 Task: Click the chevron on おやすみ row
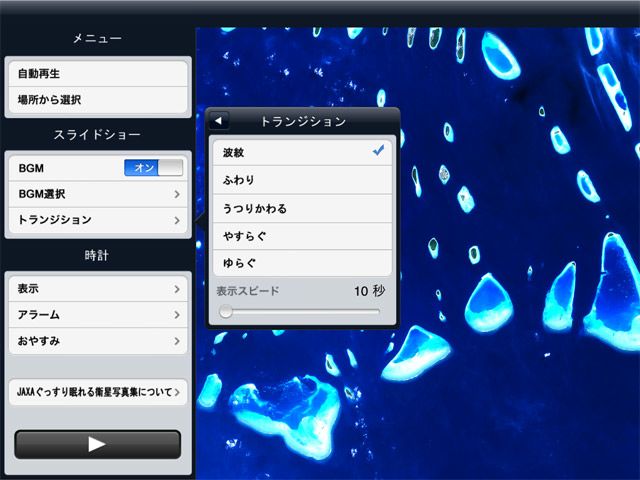[x=177, y=341]
